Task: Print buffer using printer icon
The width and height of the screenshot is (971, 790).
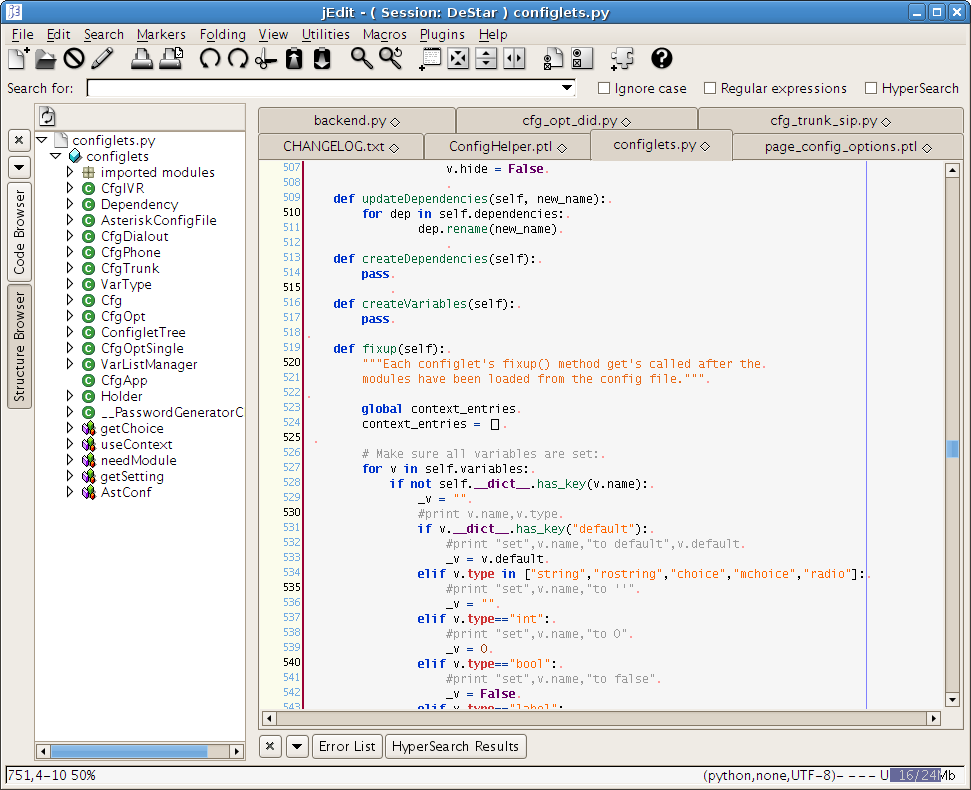Action: [142, 59]
